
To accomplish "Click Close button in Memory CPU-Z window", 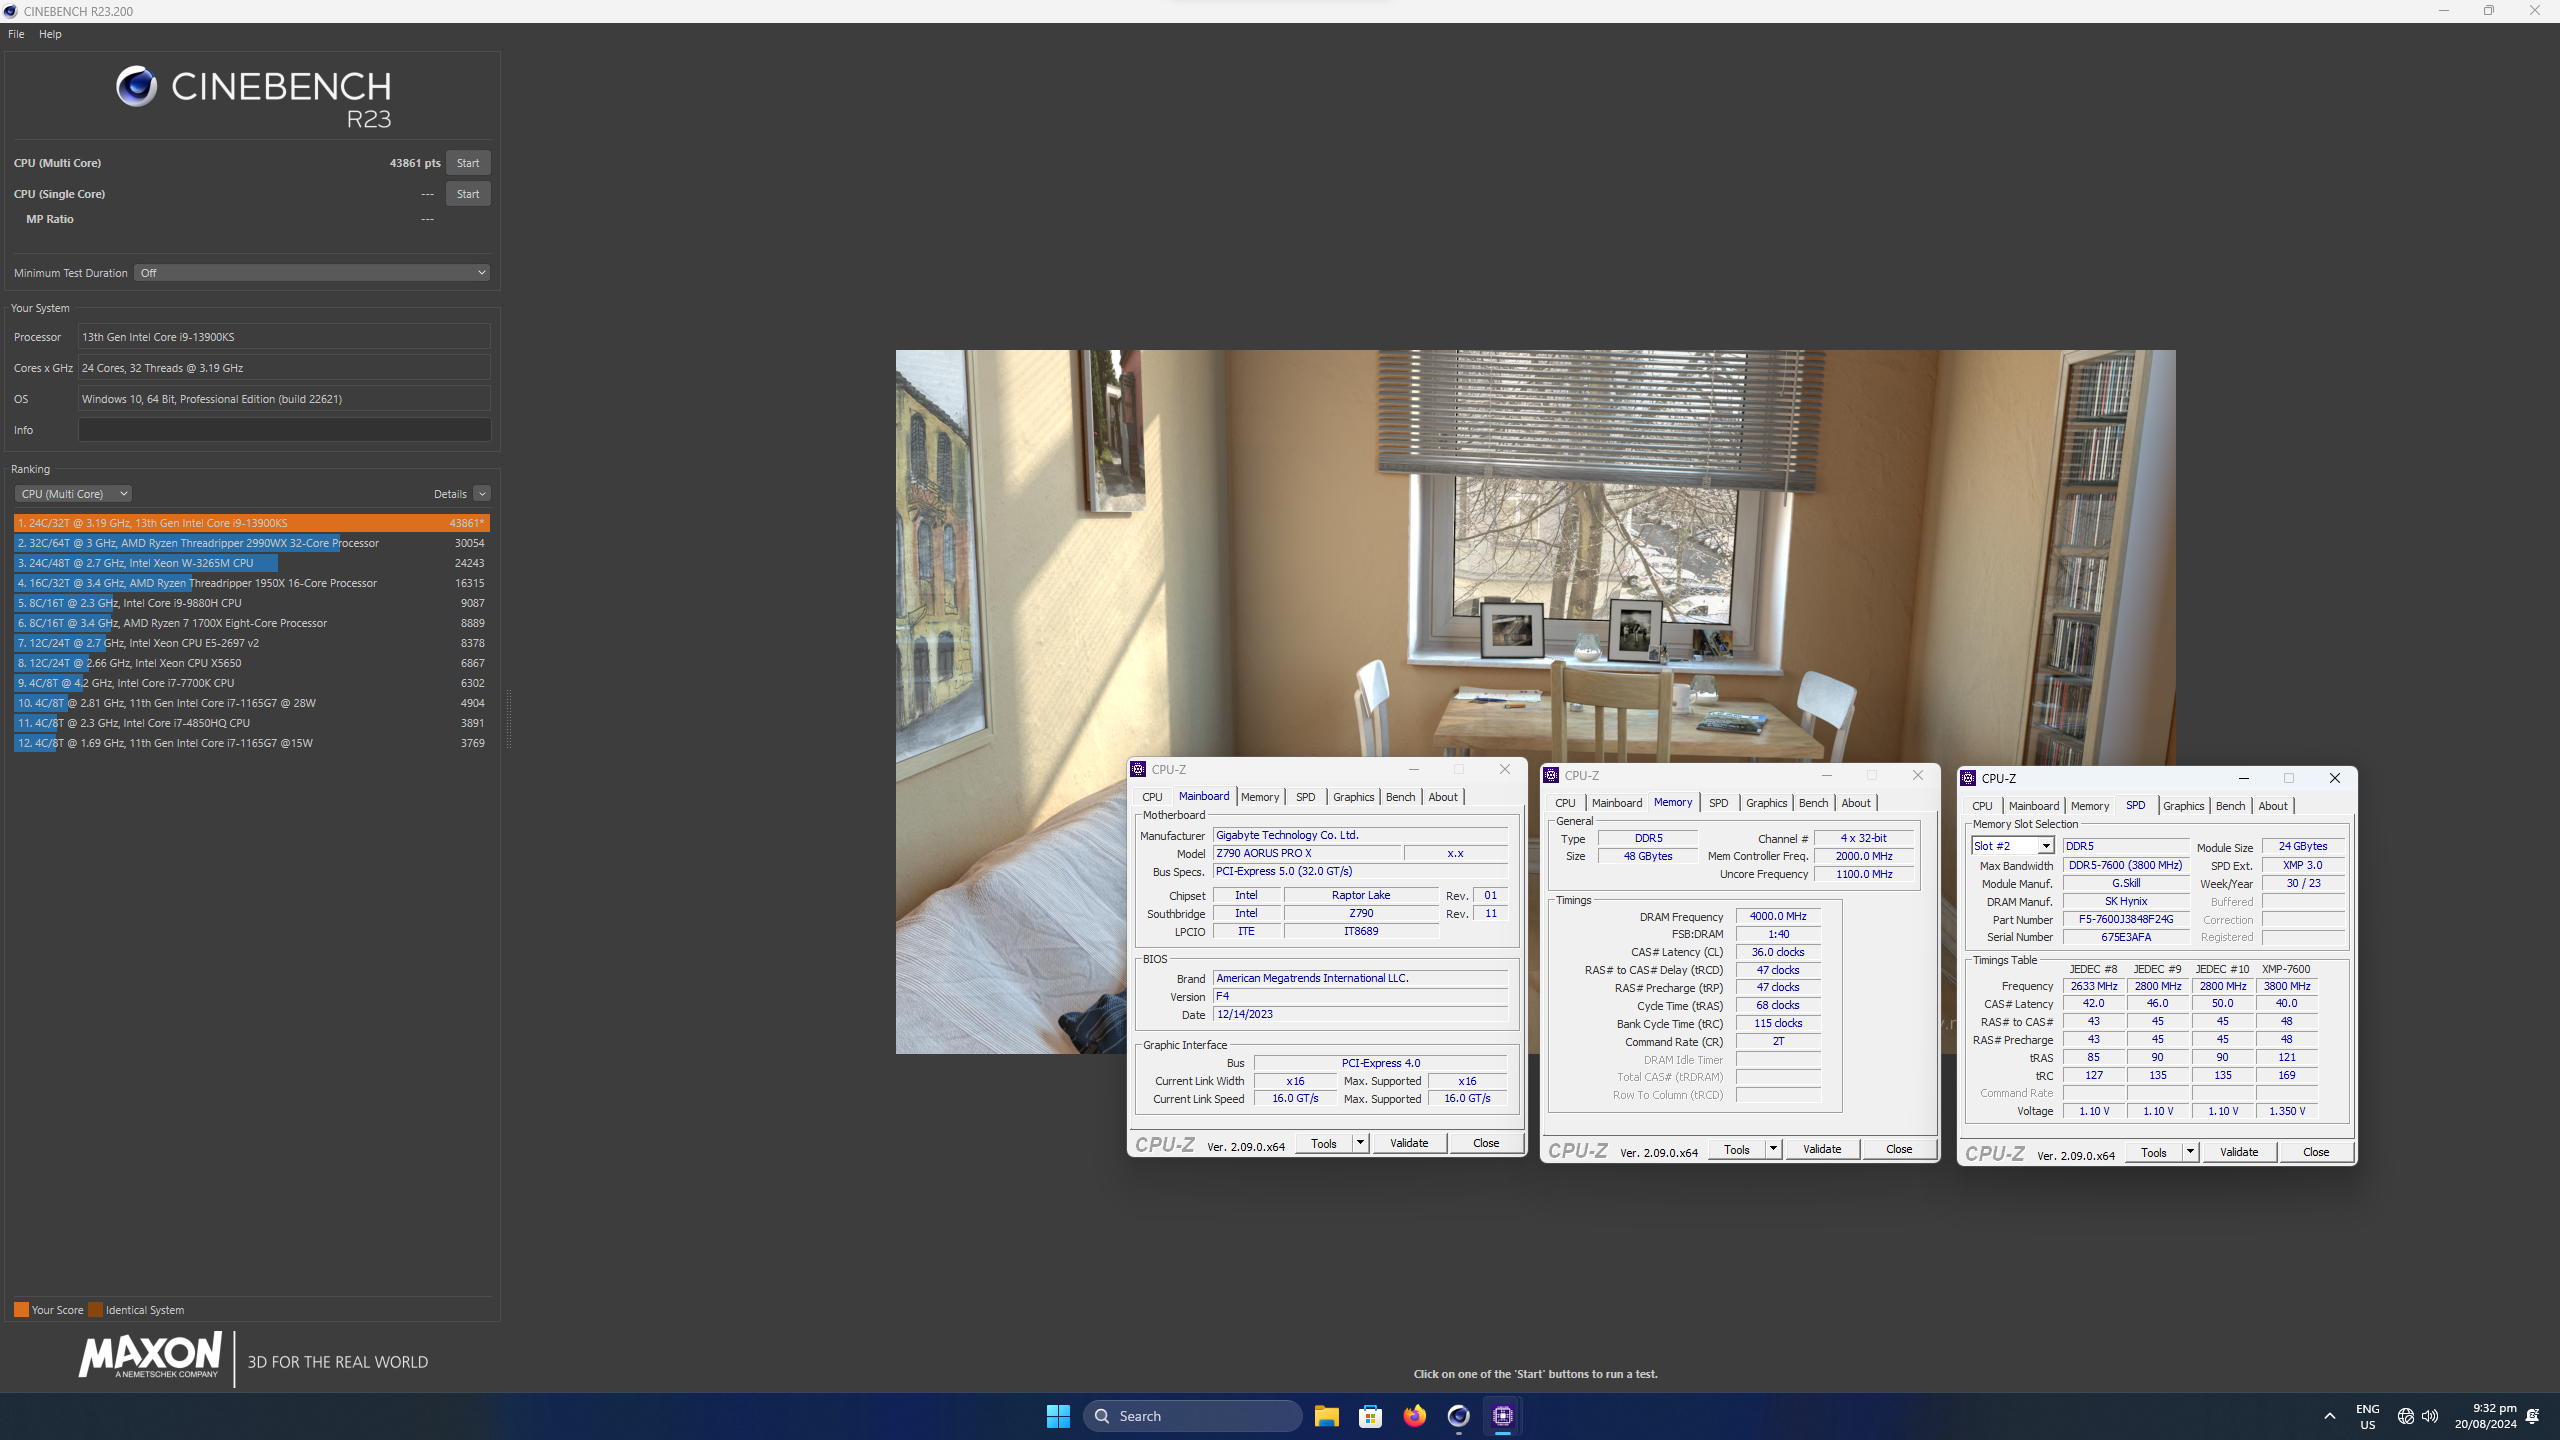I will [1899, 1149].
